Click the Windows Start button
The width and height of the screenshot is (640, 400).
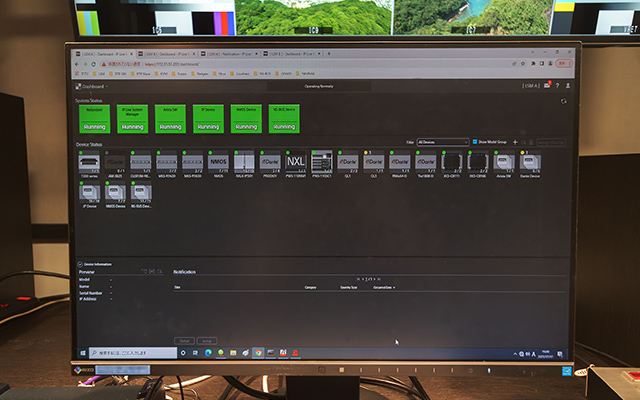[82, 352]
